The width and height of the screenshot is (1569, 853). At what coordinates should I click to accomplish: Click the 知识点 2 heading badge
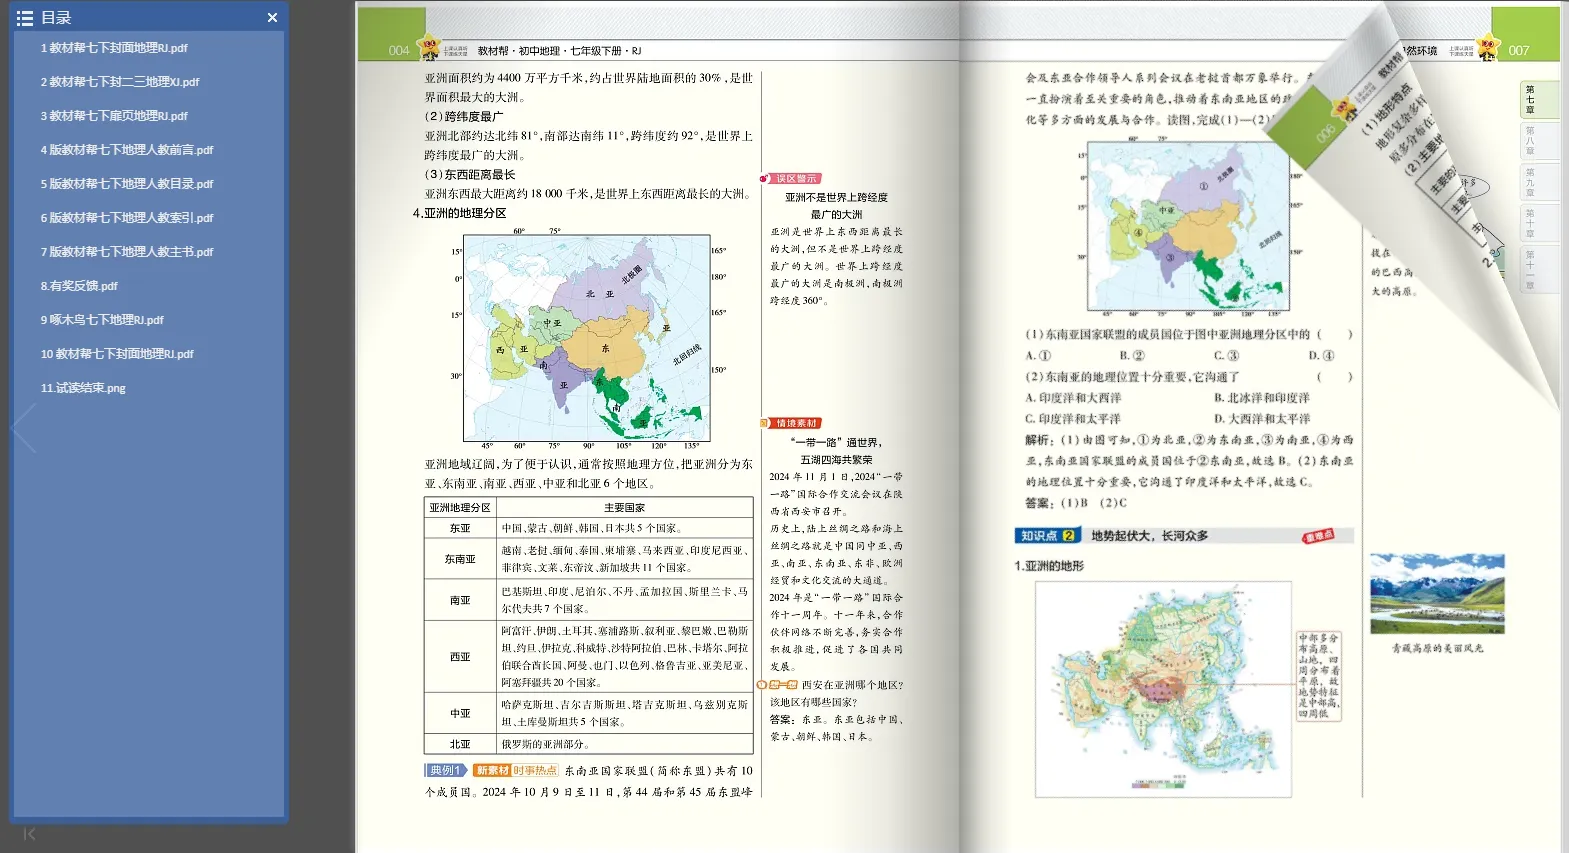pyautogui.click(x=1048, y=536)
